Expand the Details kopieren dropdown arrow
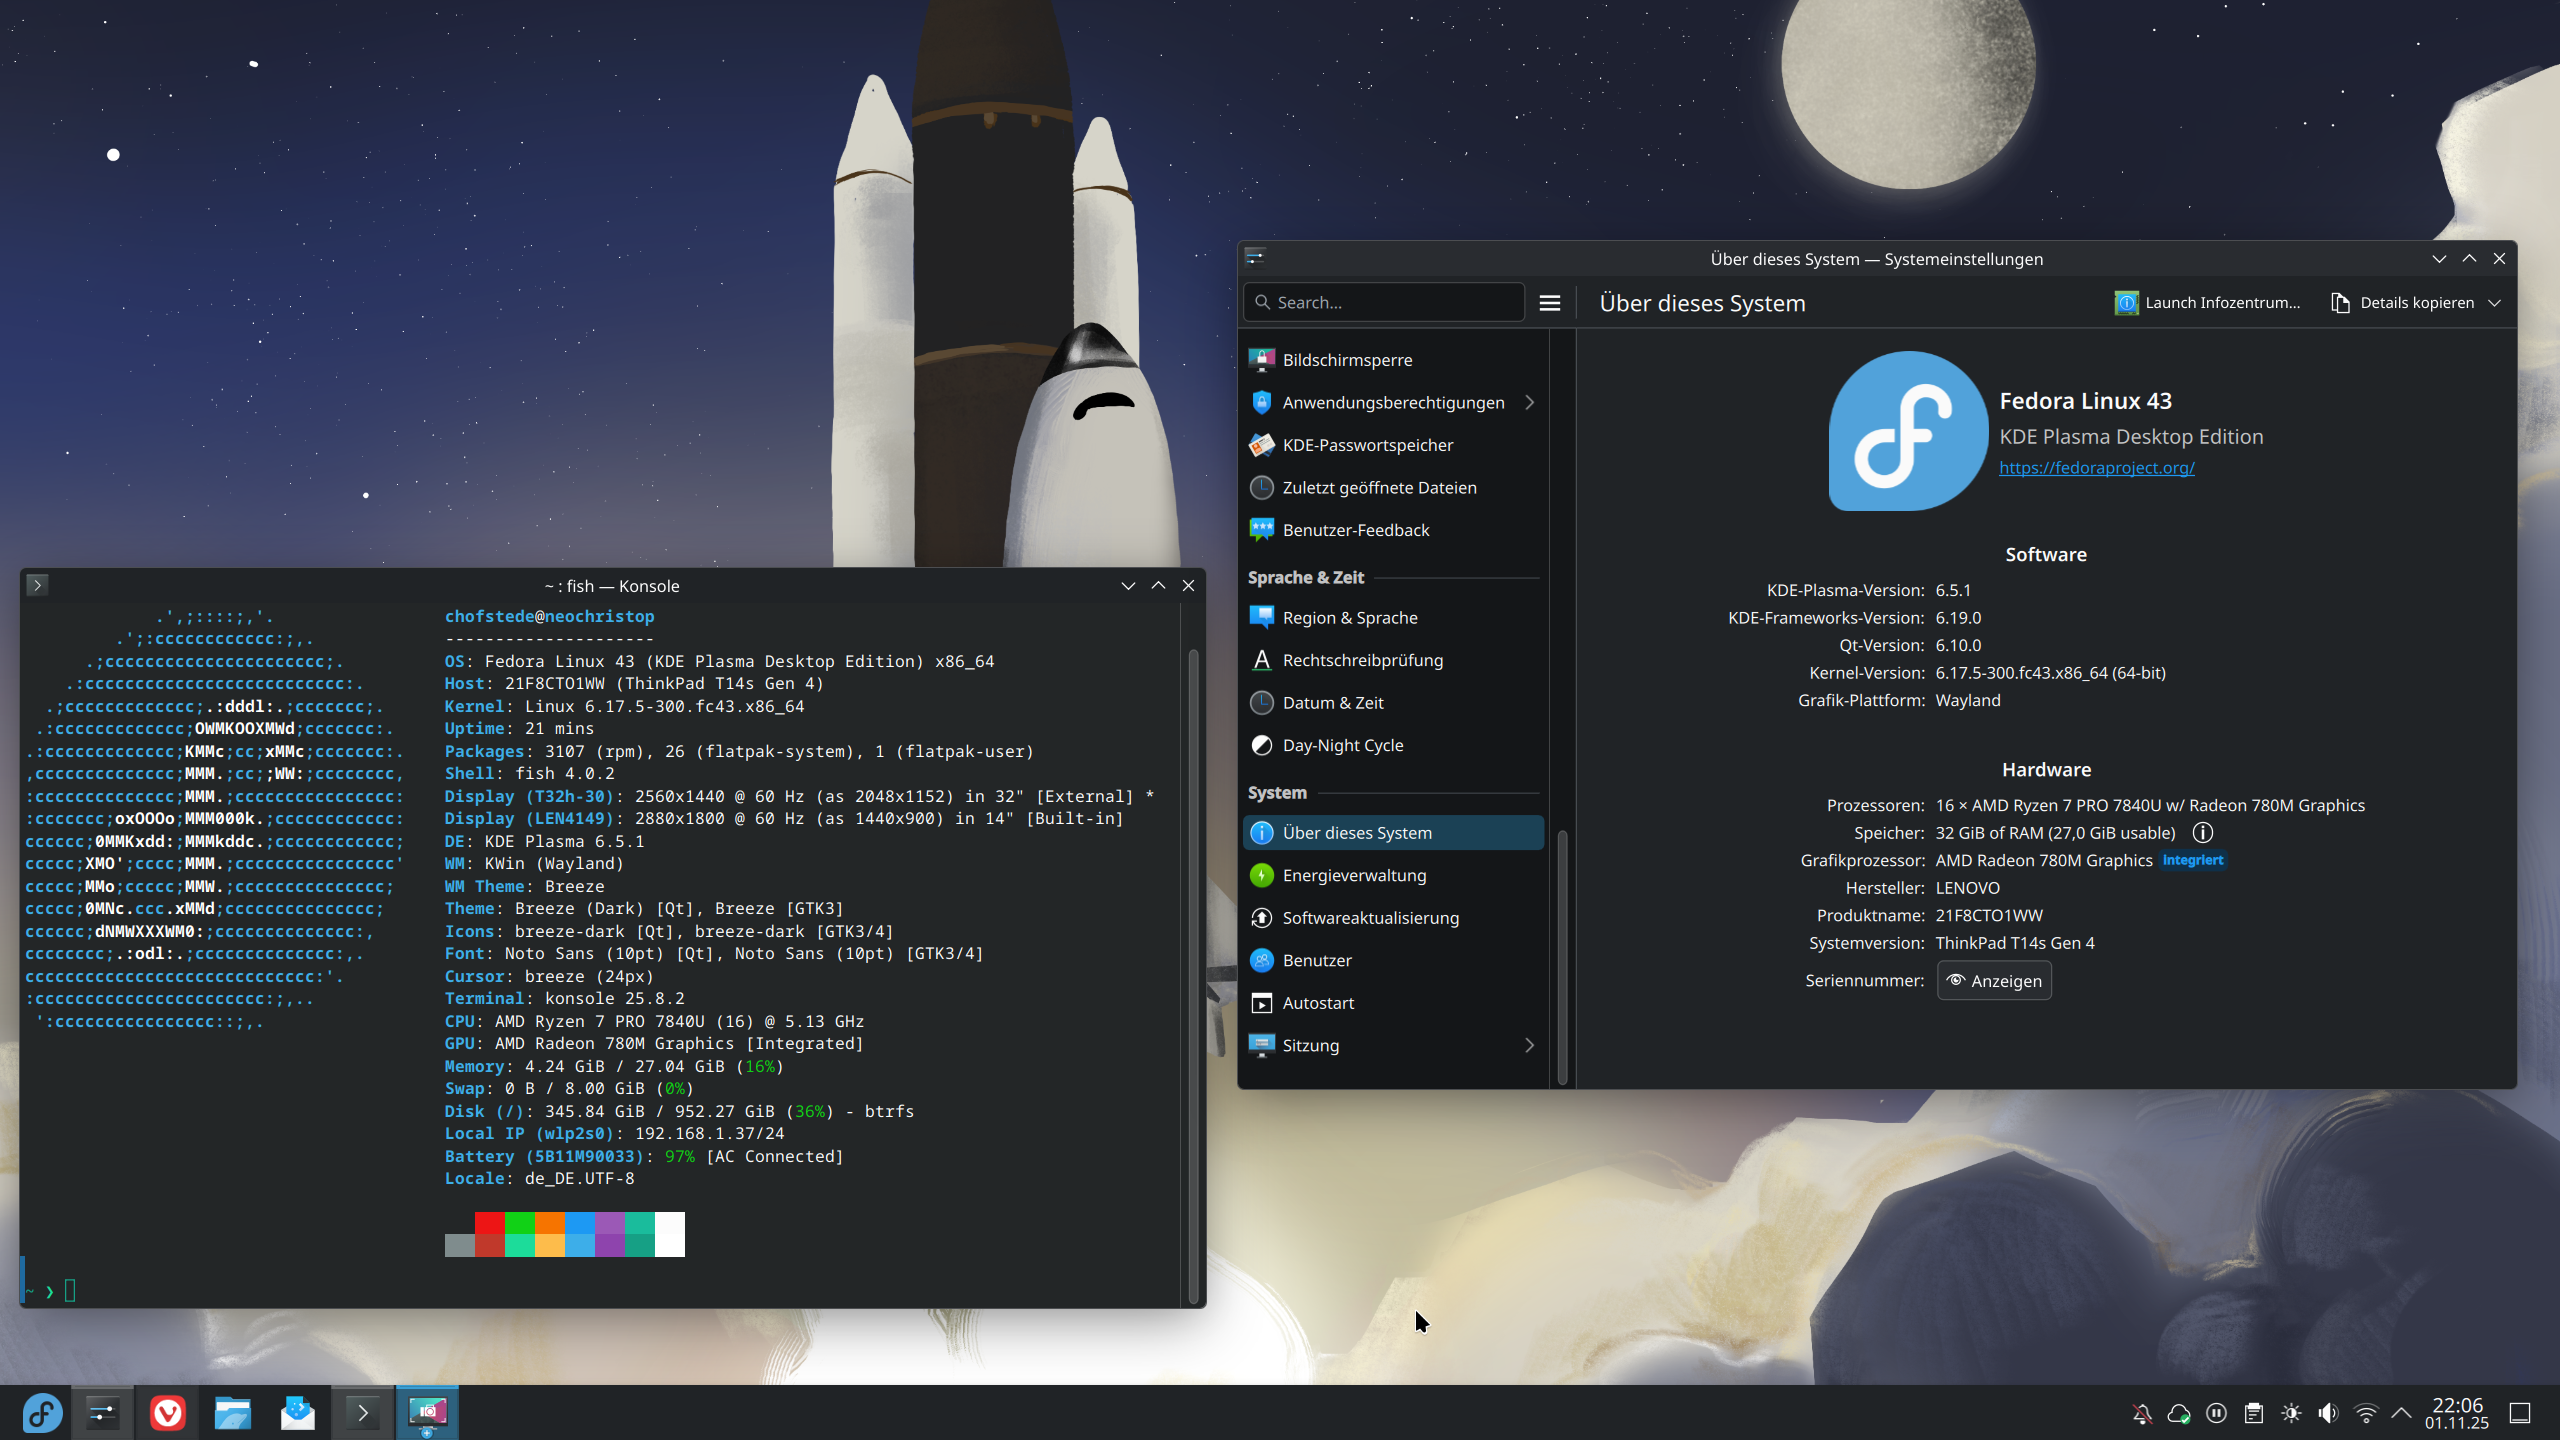2560x1440 pixels. [2495, 303]
